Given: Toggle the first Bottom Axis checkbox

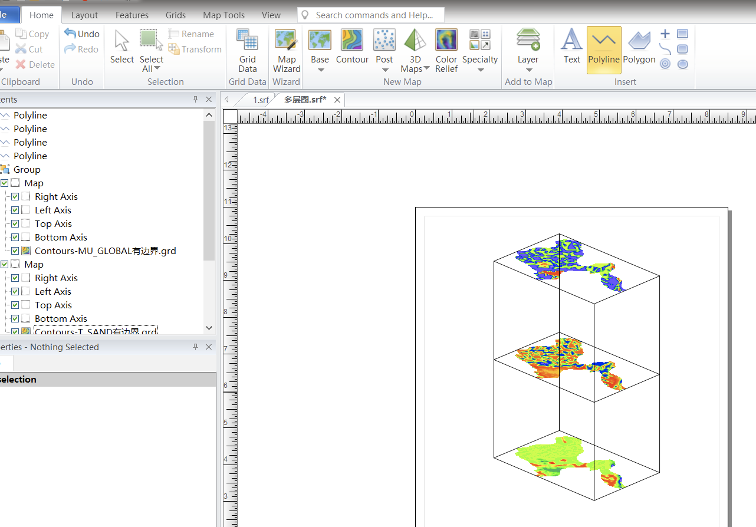Looking at the screenshot, I should coord(15,238).
